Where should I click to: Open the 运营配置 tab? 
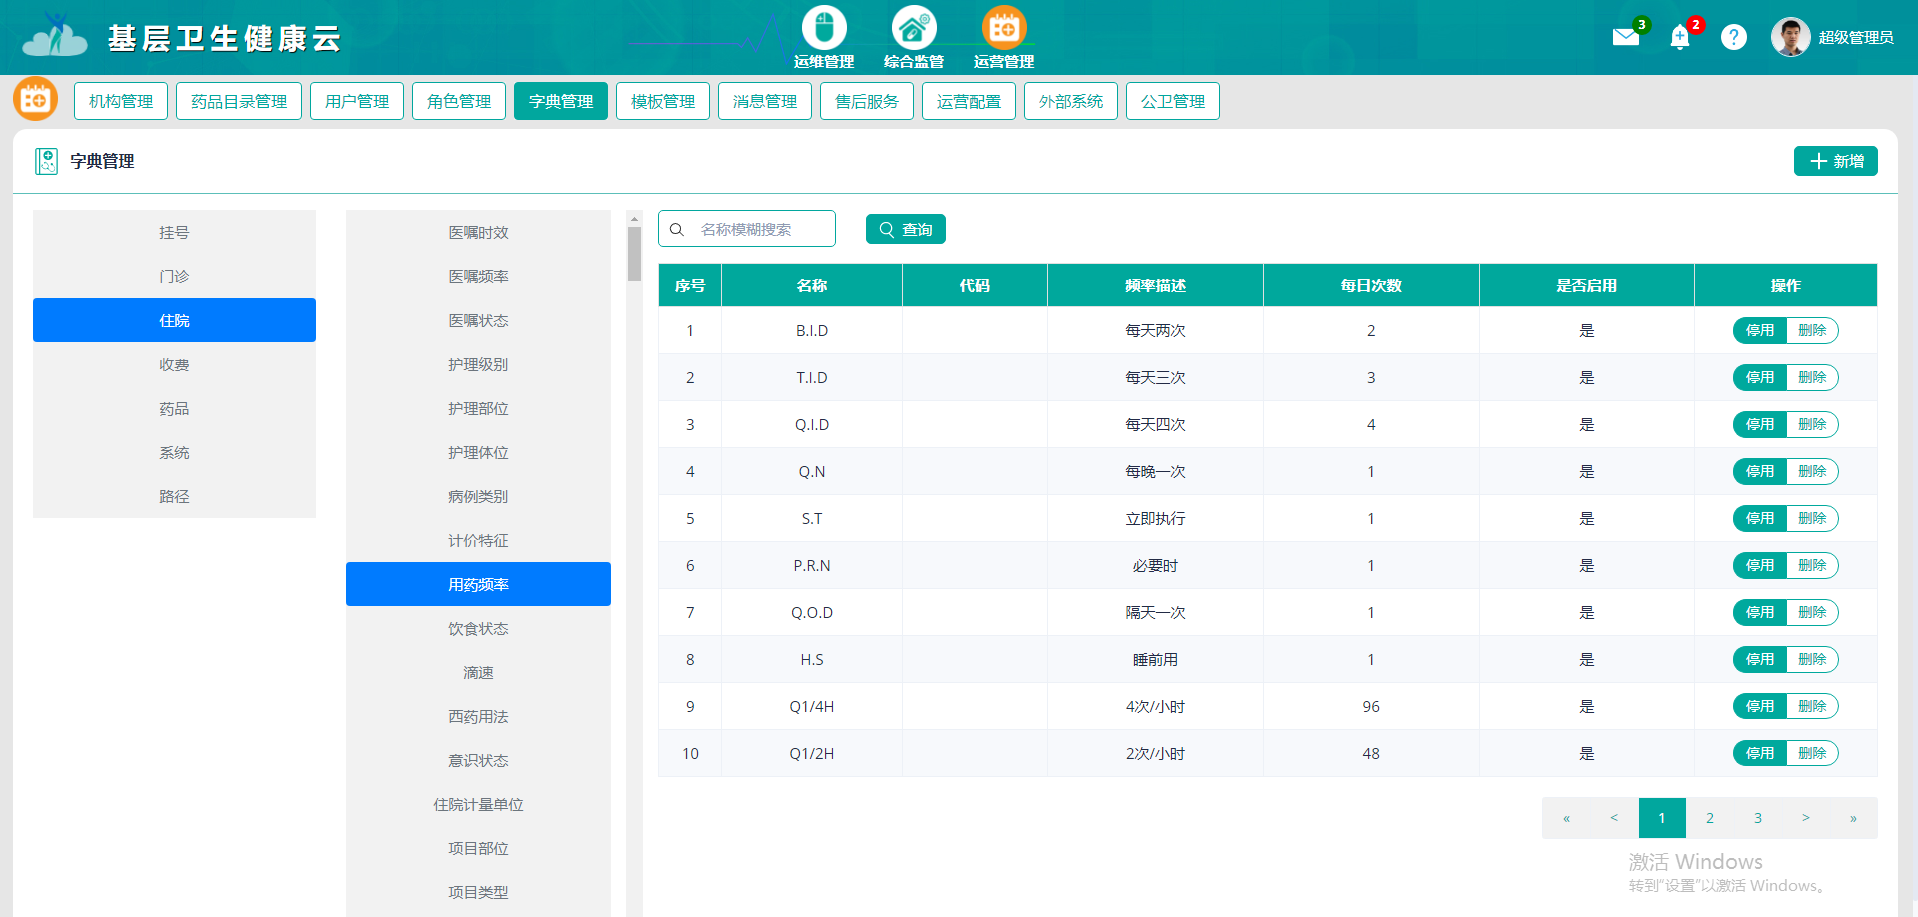coord(969,101)
